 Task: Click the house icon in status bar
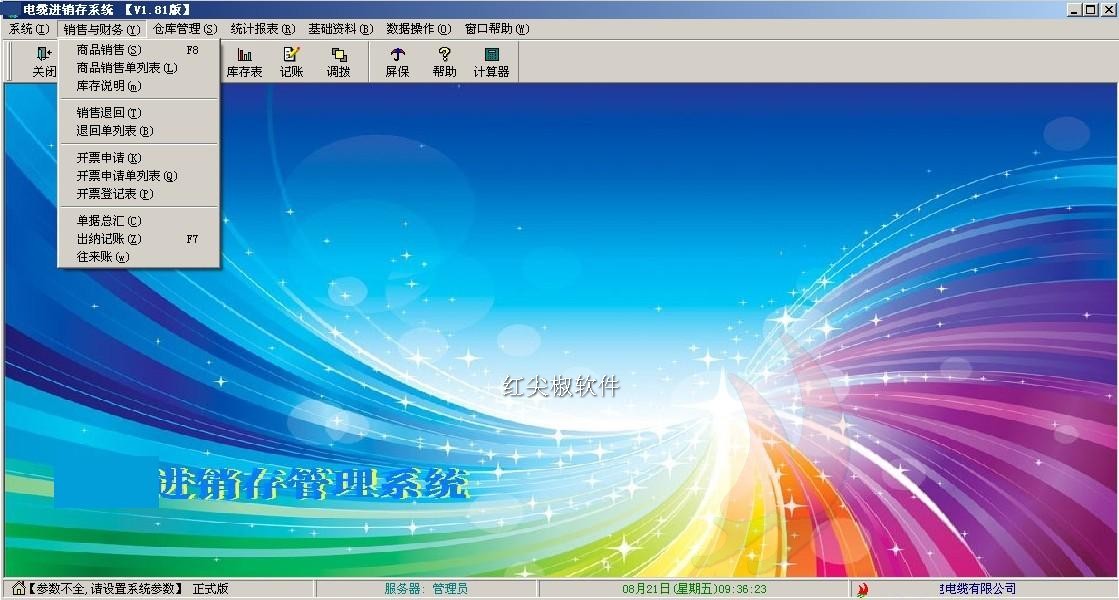tap(19, 589)
